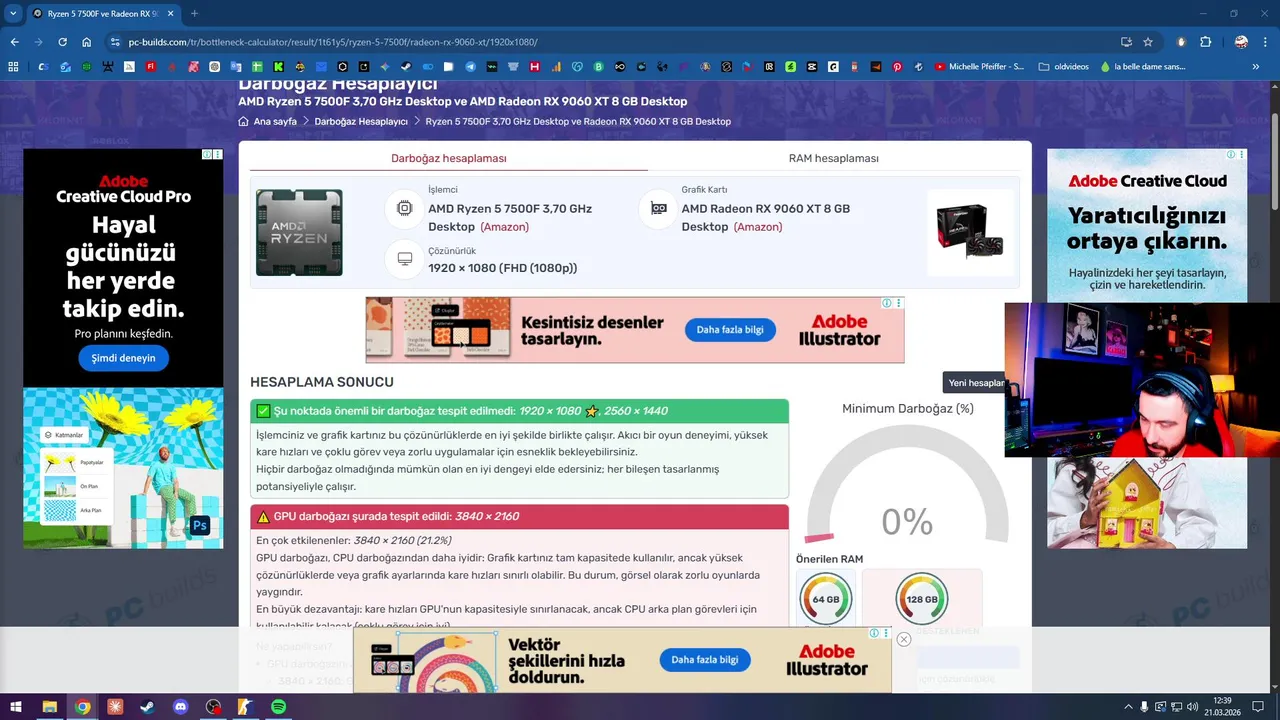Click the star icon between resolutions
This screenshot has width=1280, height=720.
tap(592, 411)
